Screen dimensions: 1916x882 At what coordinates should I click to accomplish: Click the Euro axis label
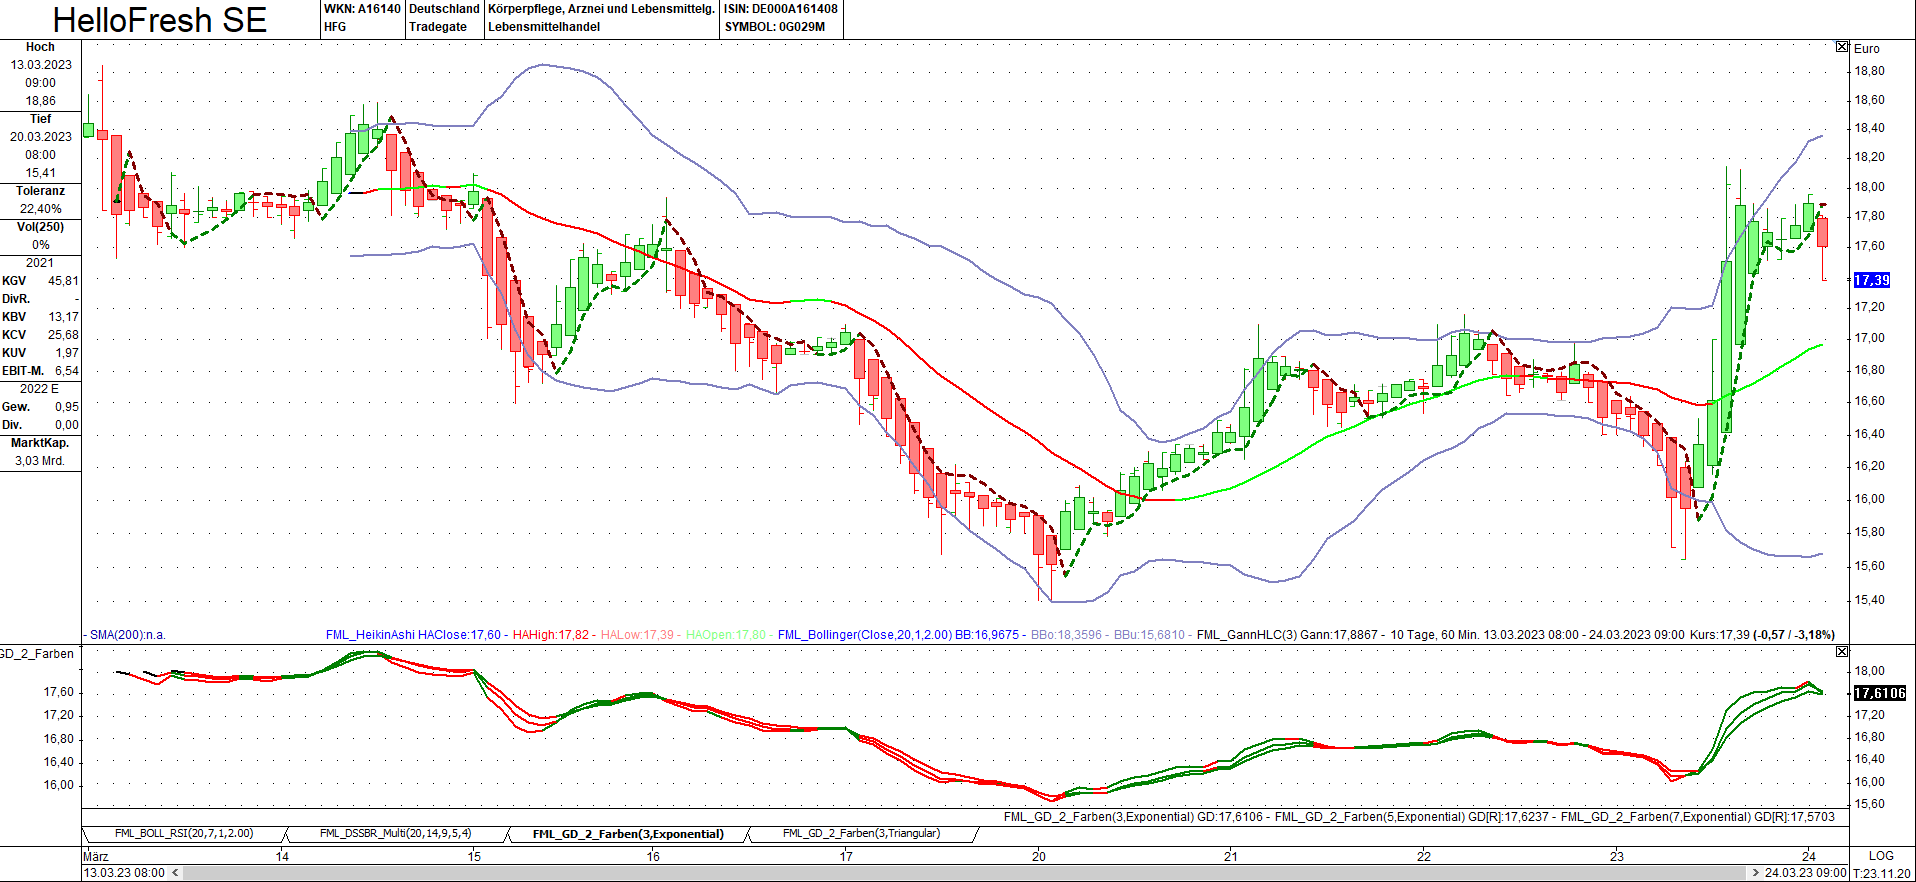pos(1866,49)
